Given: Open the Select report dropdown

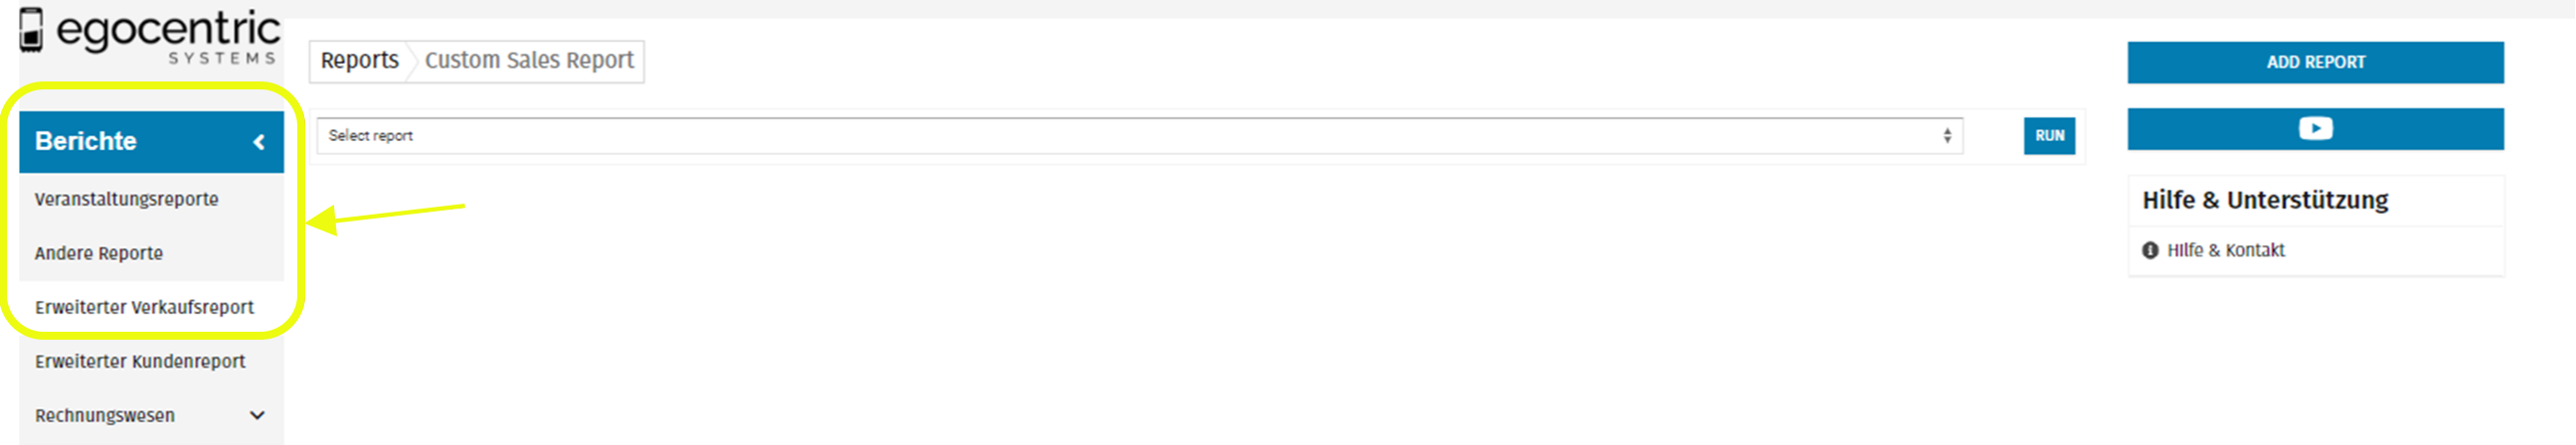Looking at the screenshot, I should (x=1138, y=136).
